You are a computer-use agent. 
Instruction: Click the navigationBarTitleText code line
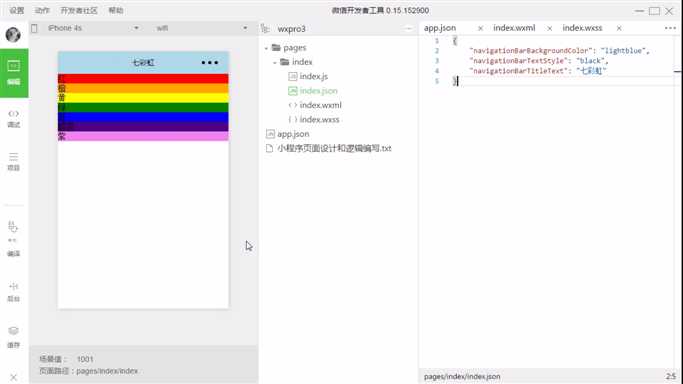pyautogui.click(x=538, y=71)
